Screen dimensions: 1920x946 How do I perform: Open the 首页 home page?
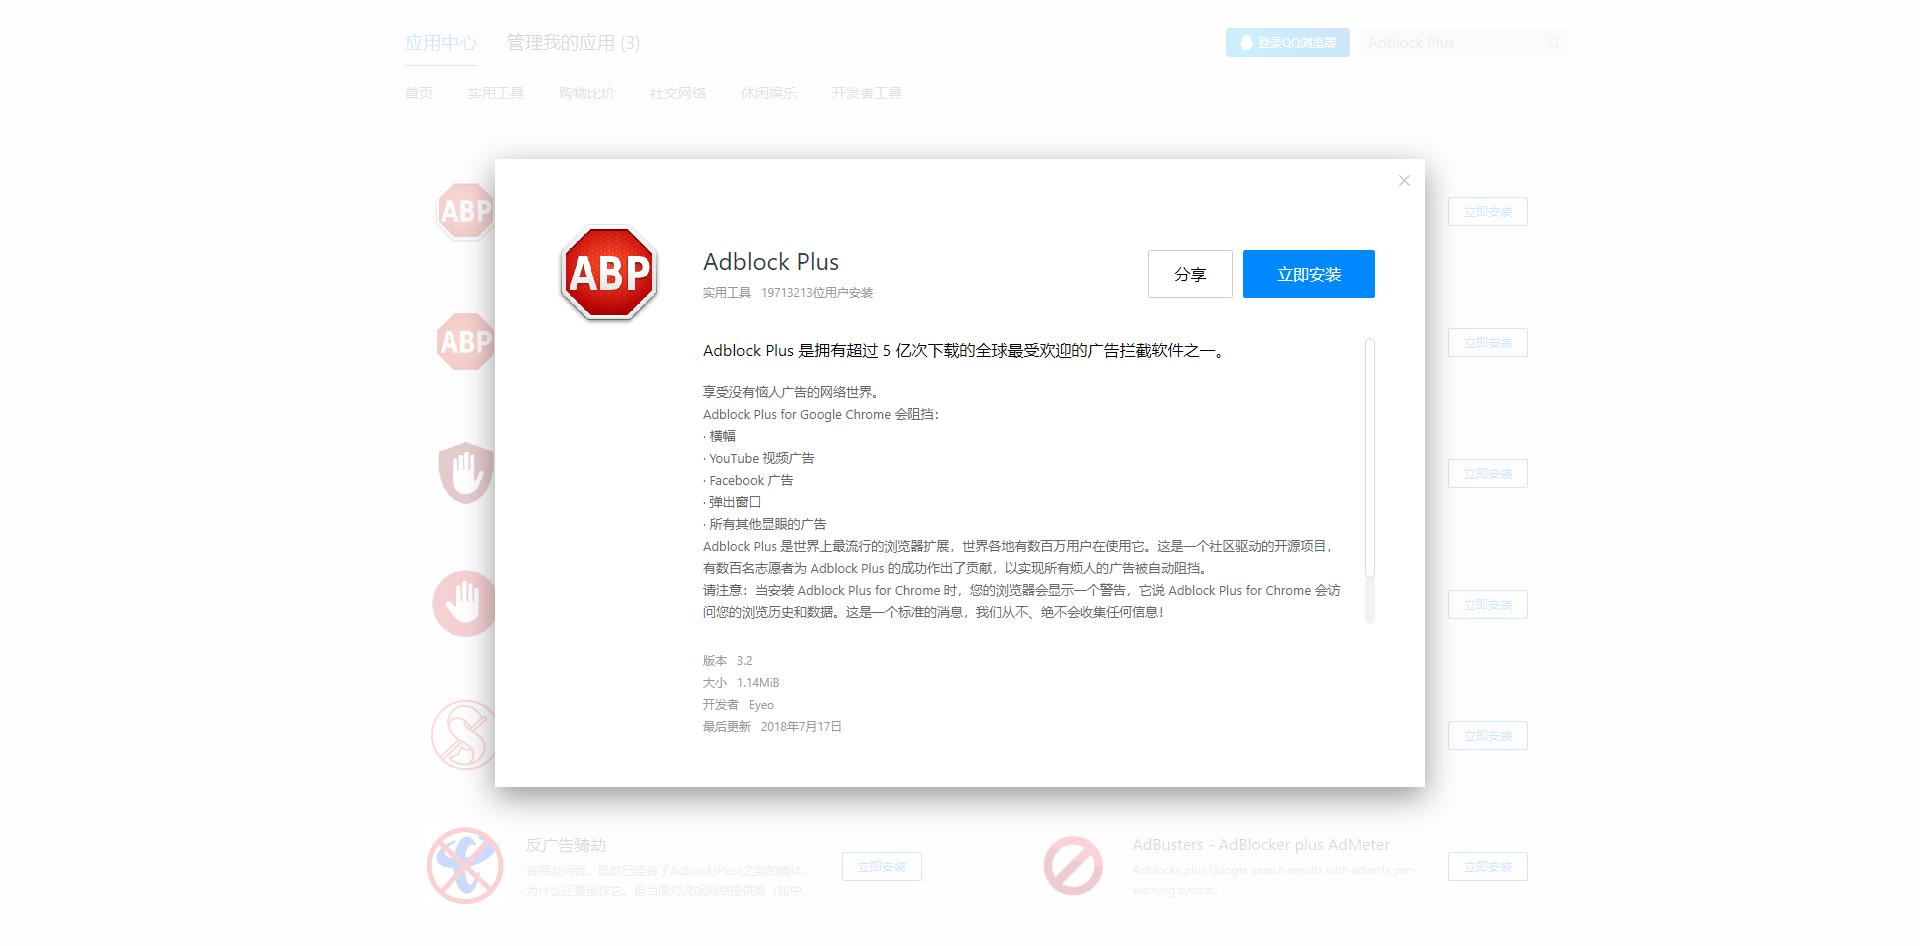pyautogui.click(x=418, y=92)
